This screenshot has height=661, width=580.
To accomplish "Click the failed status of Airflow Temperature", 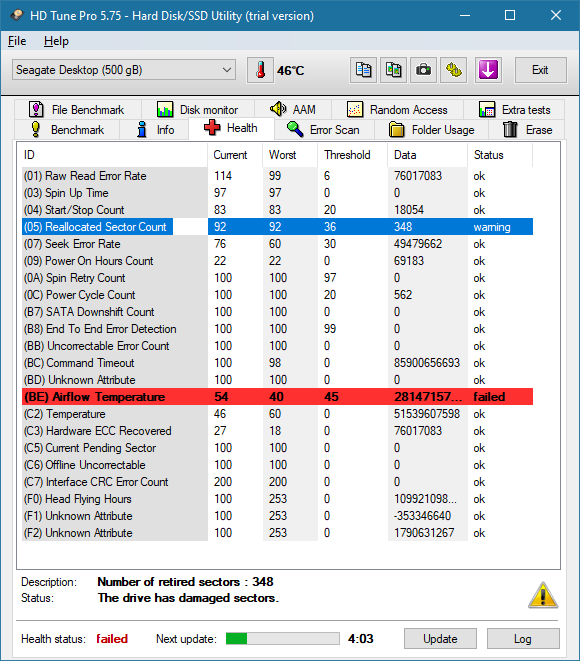I will [x=489, y=397].
